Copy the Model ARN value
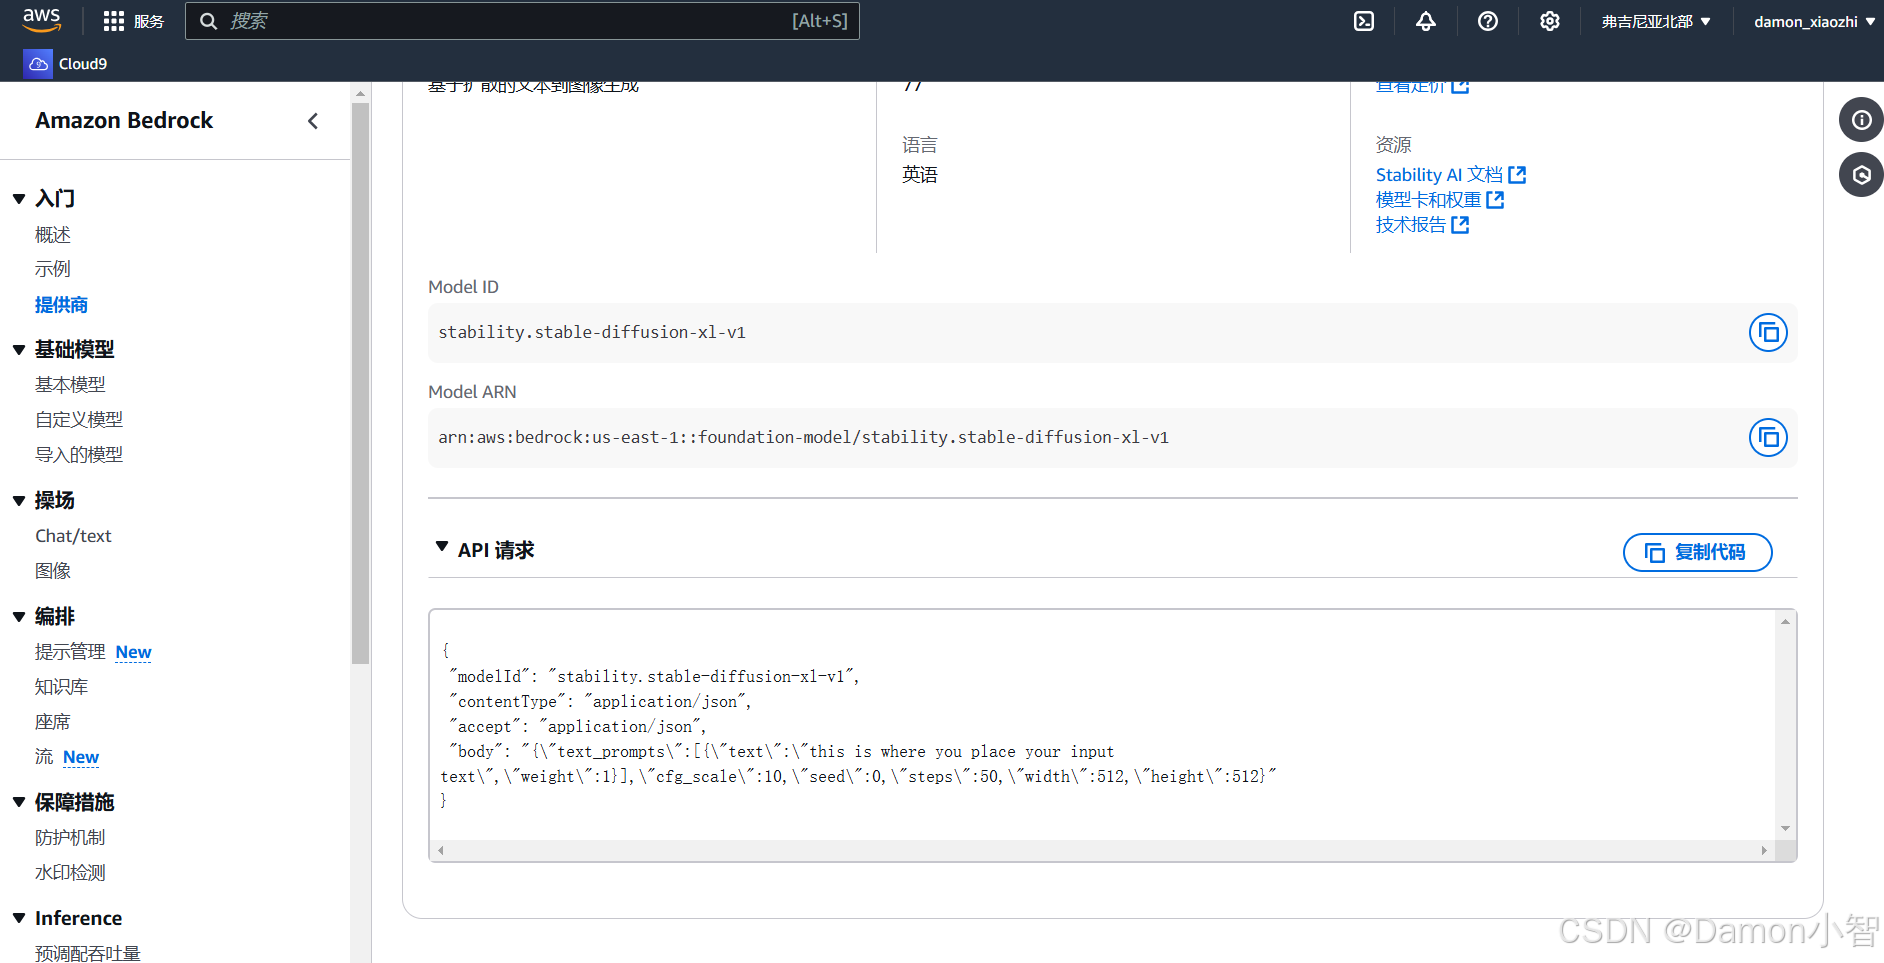The width and height of the screenshot is (1884, 963). [x=1768, y=438]
